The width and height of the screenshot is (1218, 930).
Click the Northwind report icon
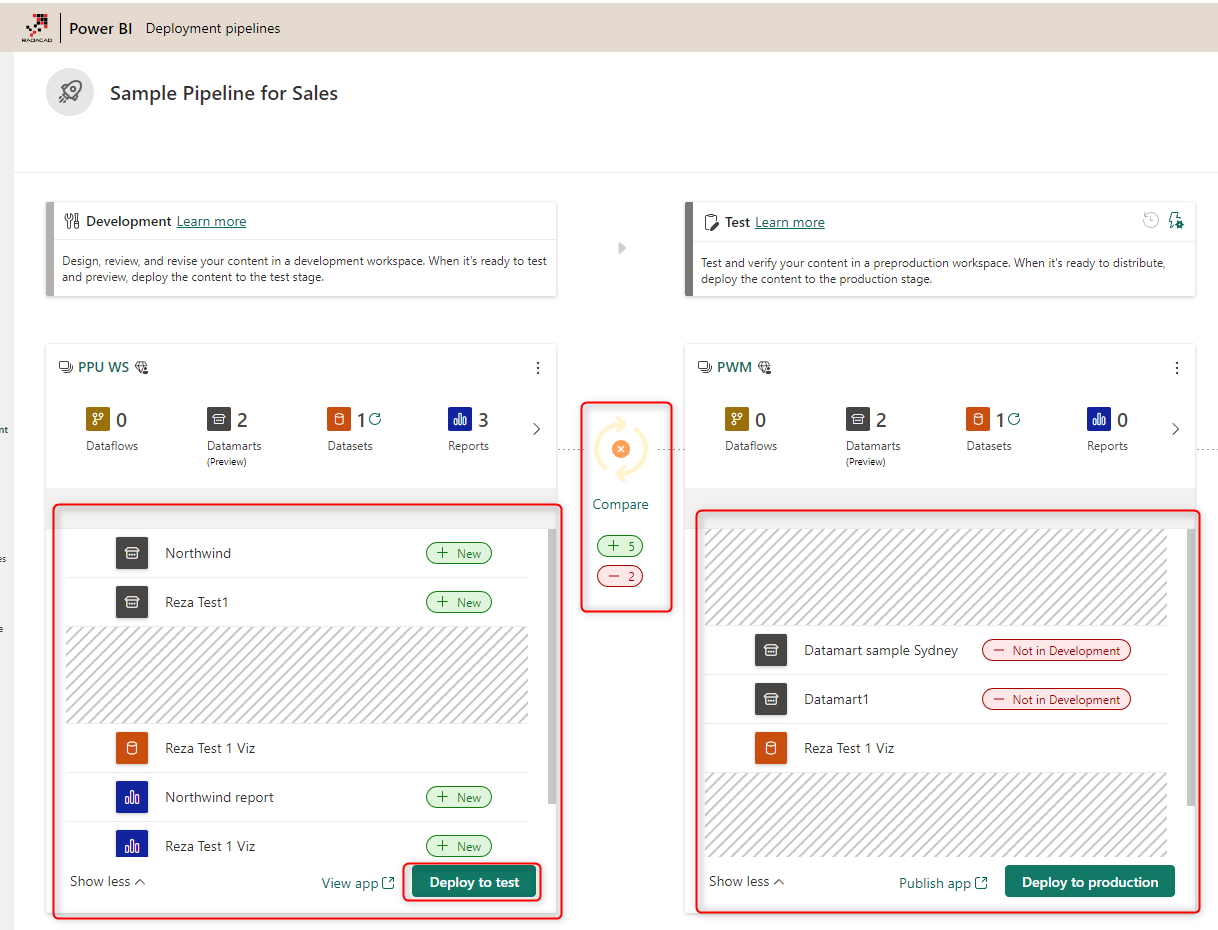pyautogui.click(x=132, y=797)
